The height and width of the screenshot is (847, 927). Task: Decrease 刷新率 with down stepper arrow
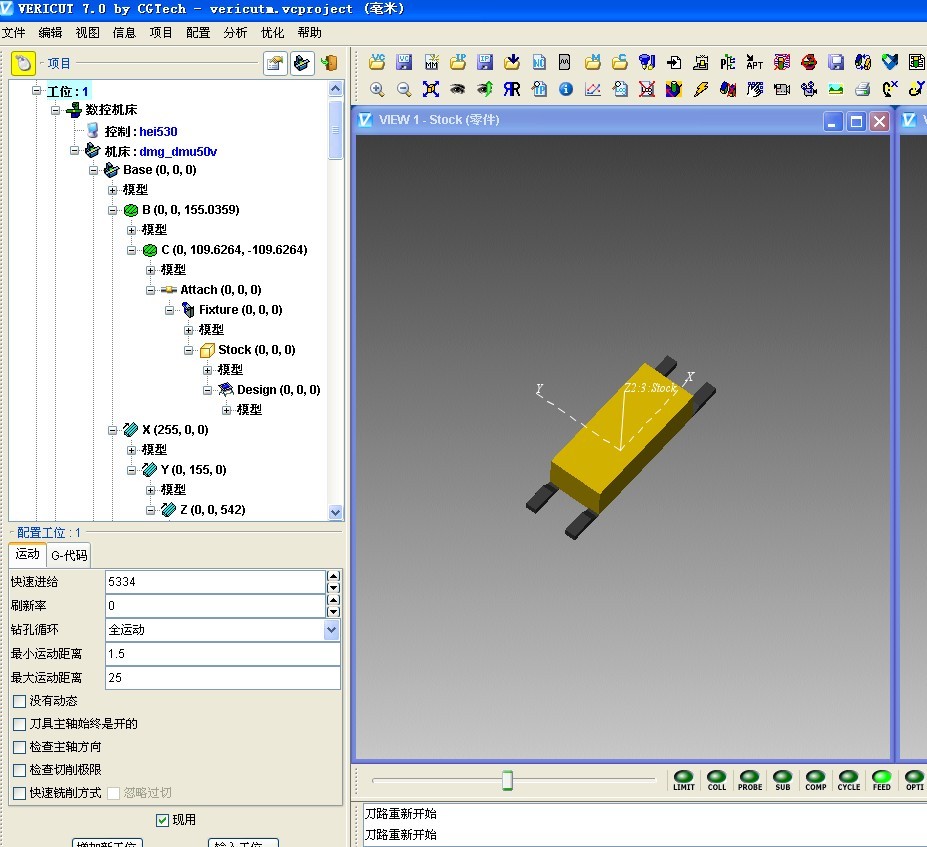click(x=333, y=612)
